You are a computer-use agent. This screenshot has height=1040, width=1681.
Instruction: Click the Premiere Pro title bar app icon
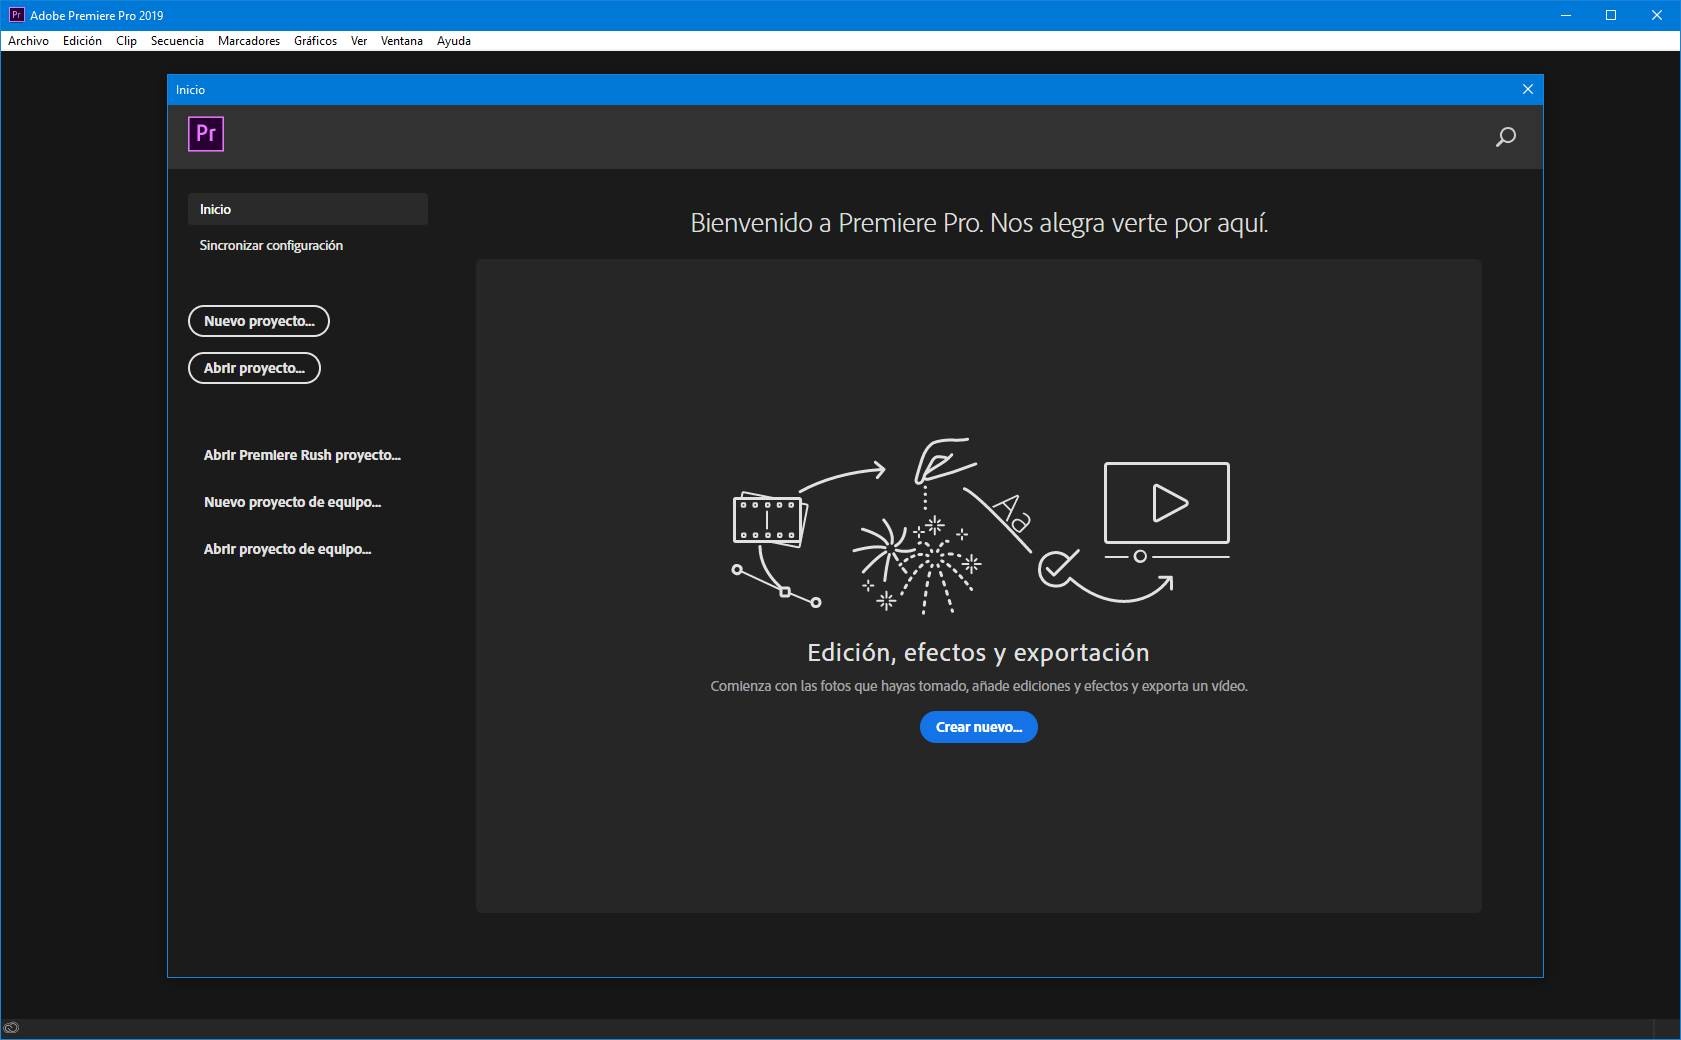pyautogui.click(x=16, y=15)
